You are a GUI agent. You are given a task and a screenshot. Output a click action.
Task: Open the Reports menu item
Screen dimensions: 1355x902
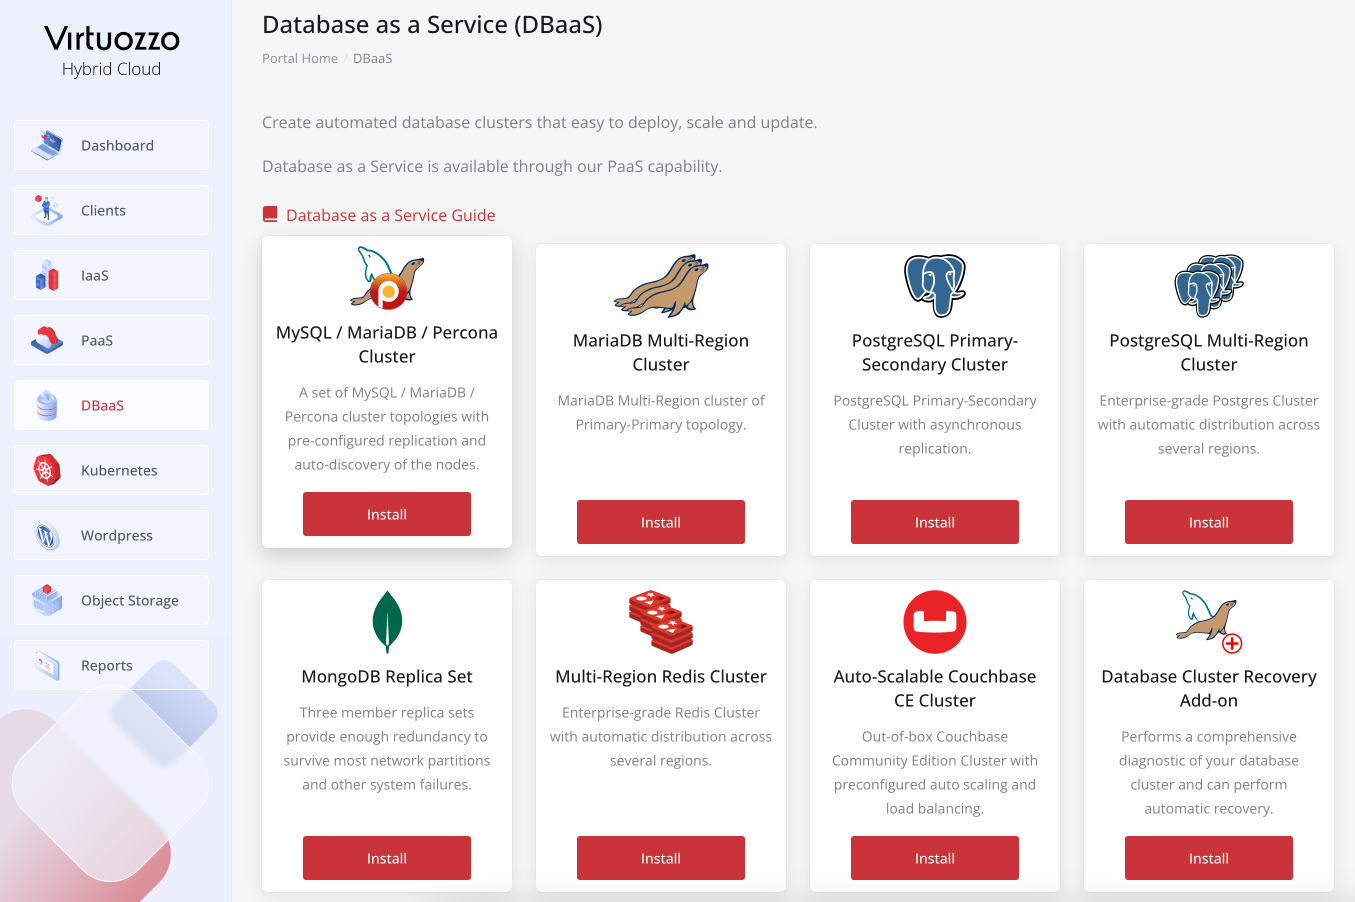111,665
